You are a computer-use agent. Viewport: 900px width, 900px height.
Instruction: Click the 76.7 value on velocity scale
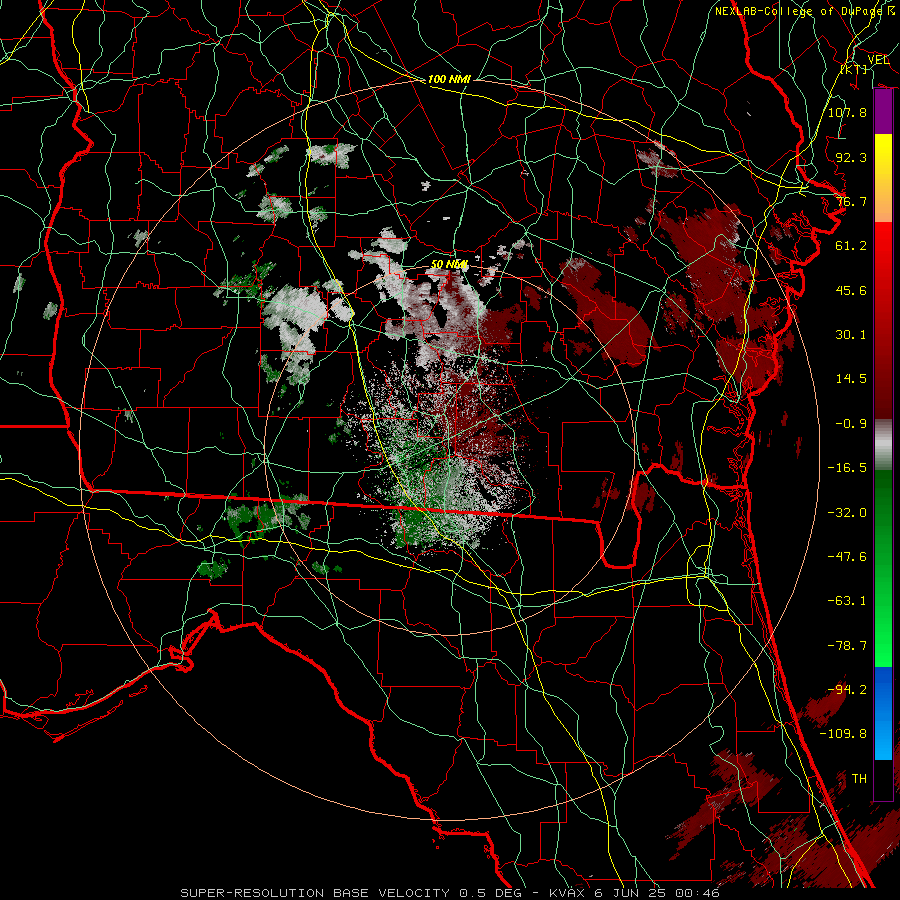click(851, 201)
